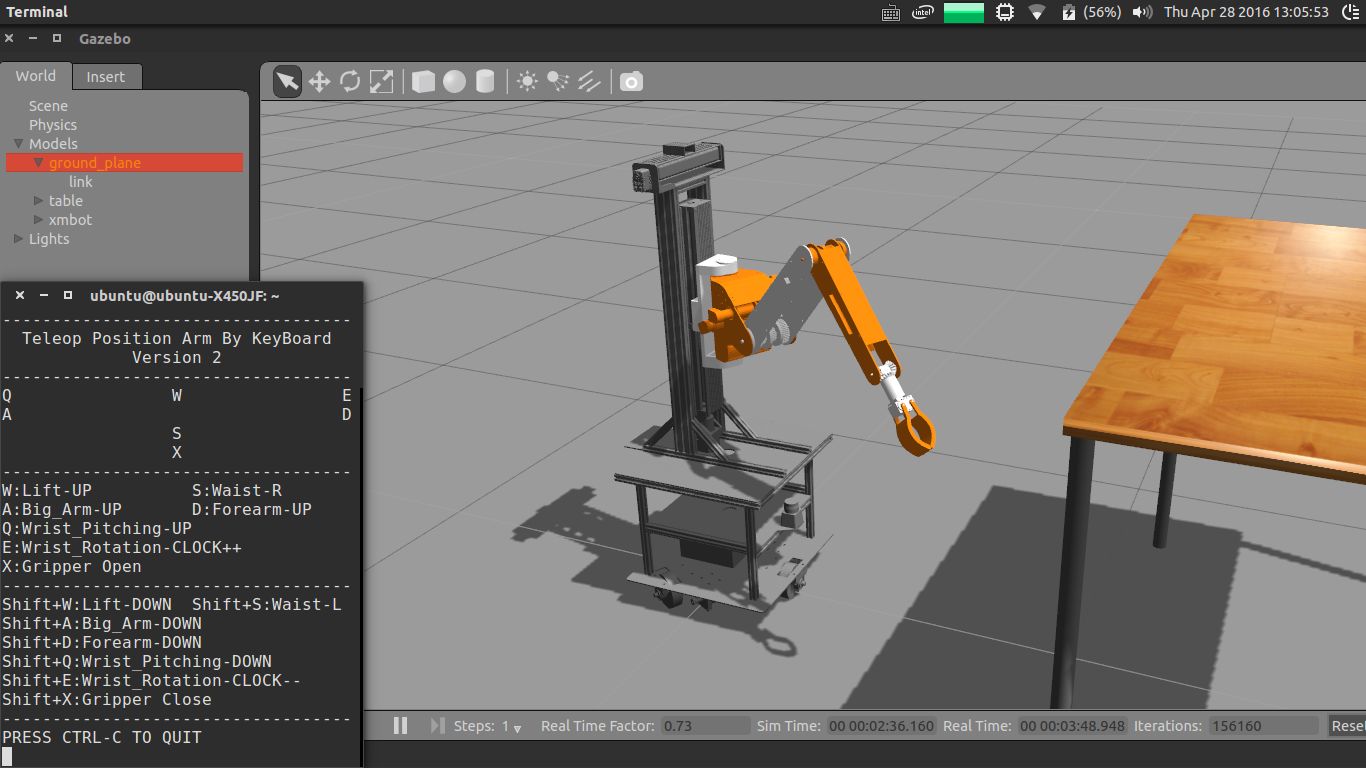Add a directional light

[589, 81]
